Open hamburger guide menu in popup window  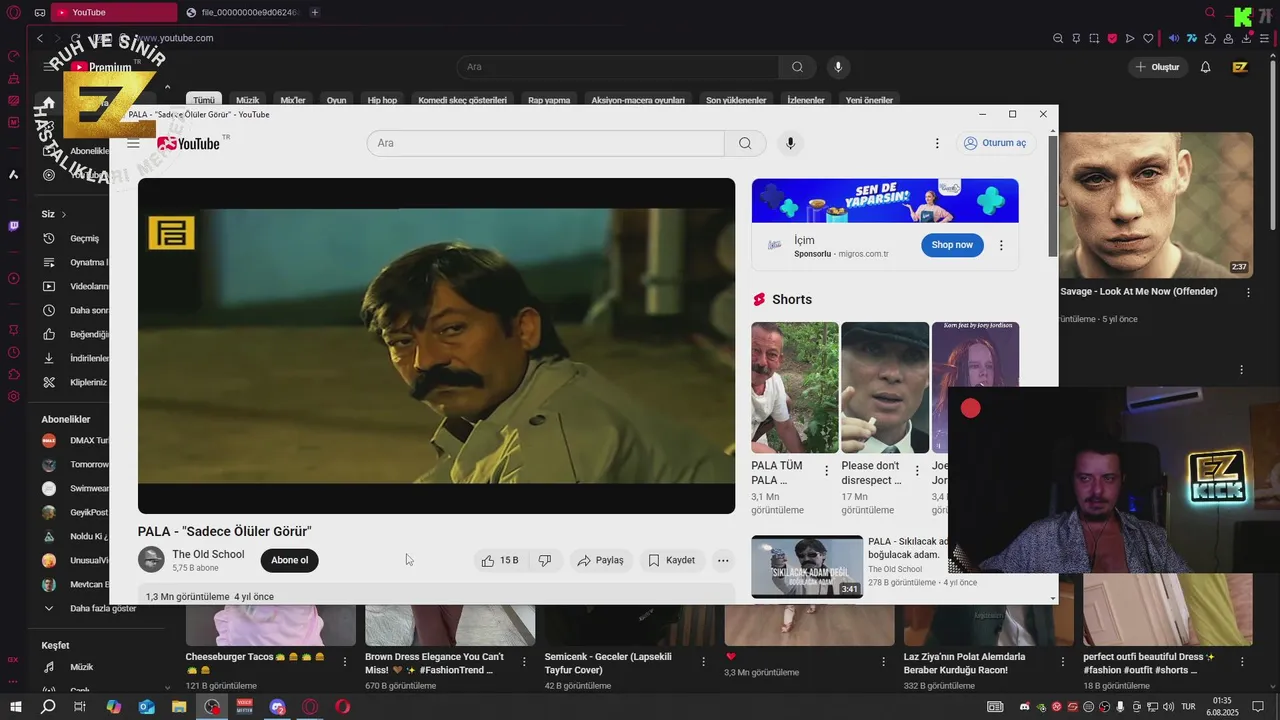pos(134,144)
